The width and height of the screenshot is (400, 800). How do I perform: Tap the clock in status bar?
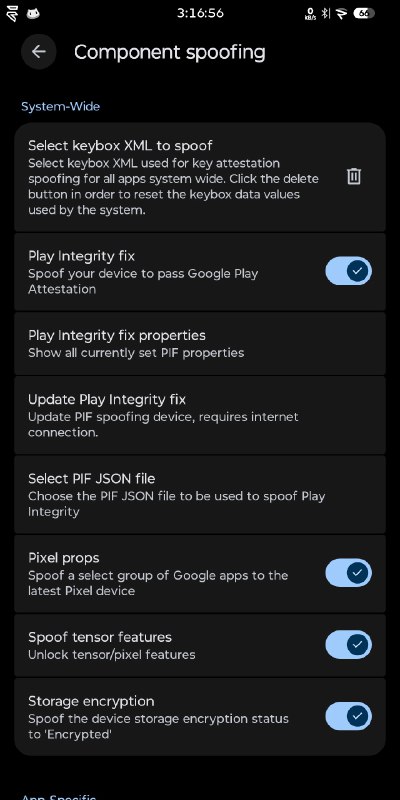(200, 13)
